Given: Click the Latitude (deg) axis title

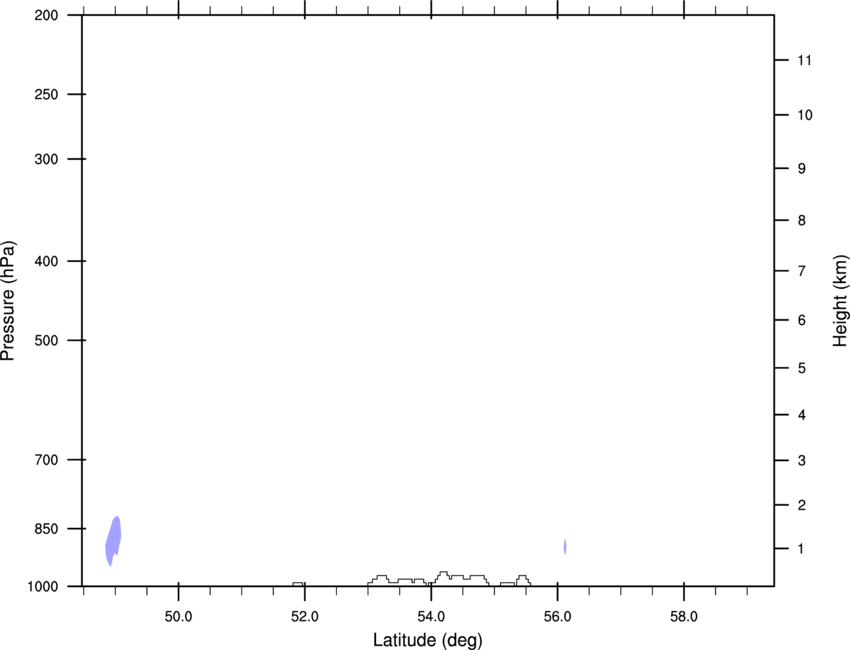Looking at the screenshot, I should 428,640.
